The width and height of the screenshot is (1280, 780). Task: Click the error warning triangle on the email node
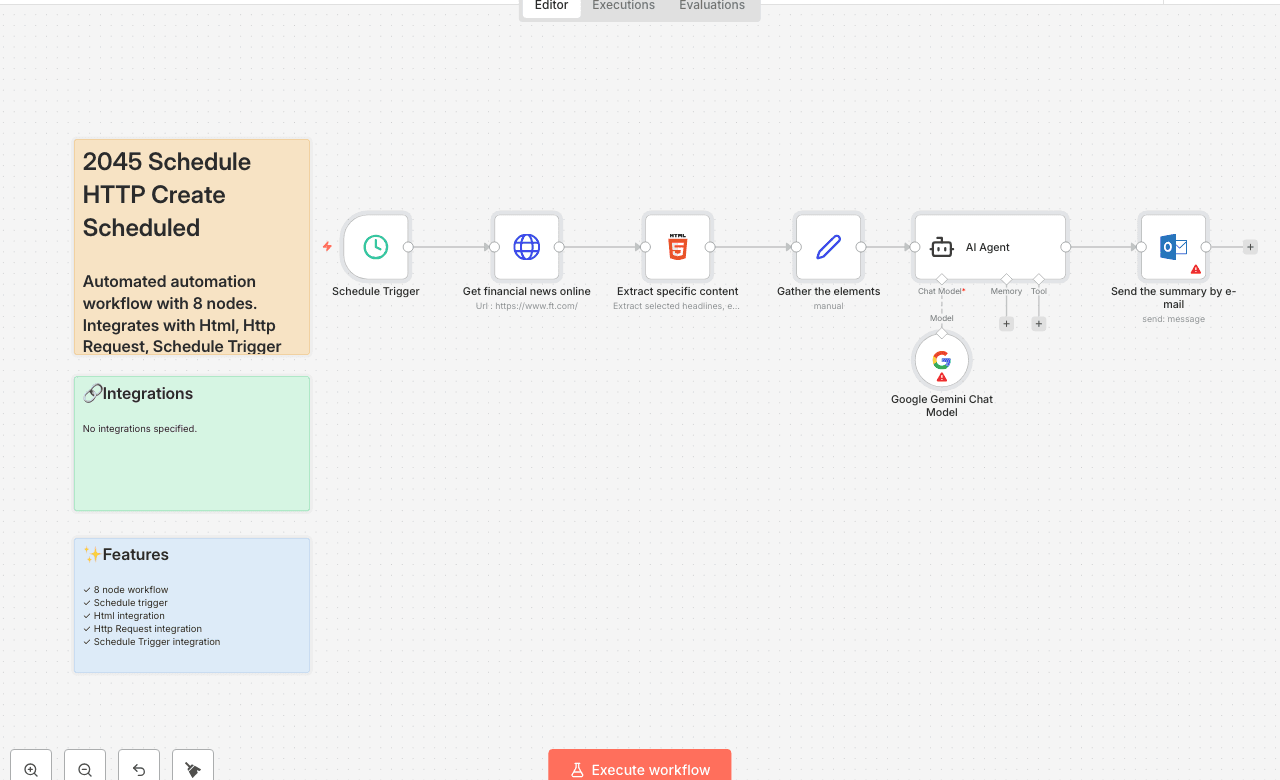pyautogui.click(x=1196, y=268)
